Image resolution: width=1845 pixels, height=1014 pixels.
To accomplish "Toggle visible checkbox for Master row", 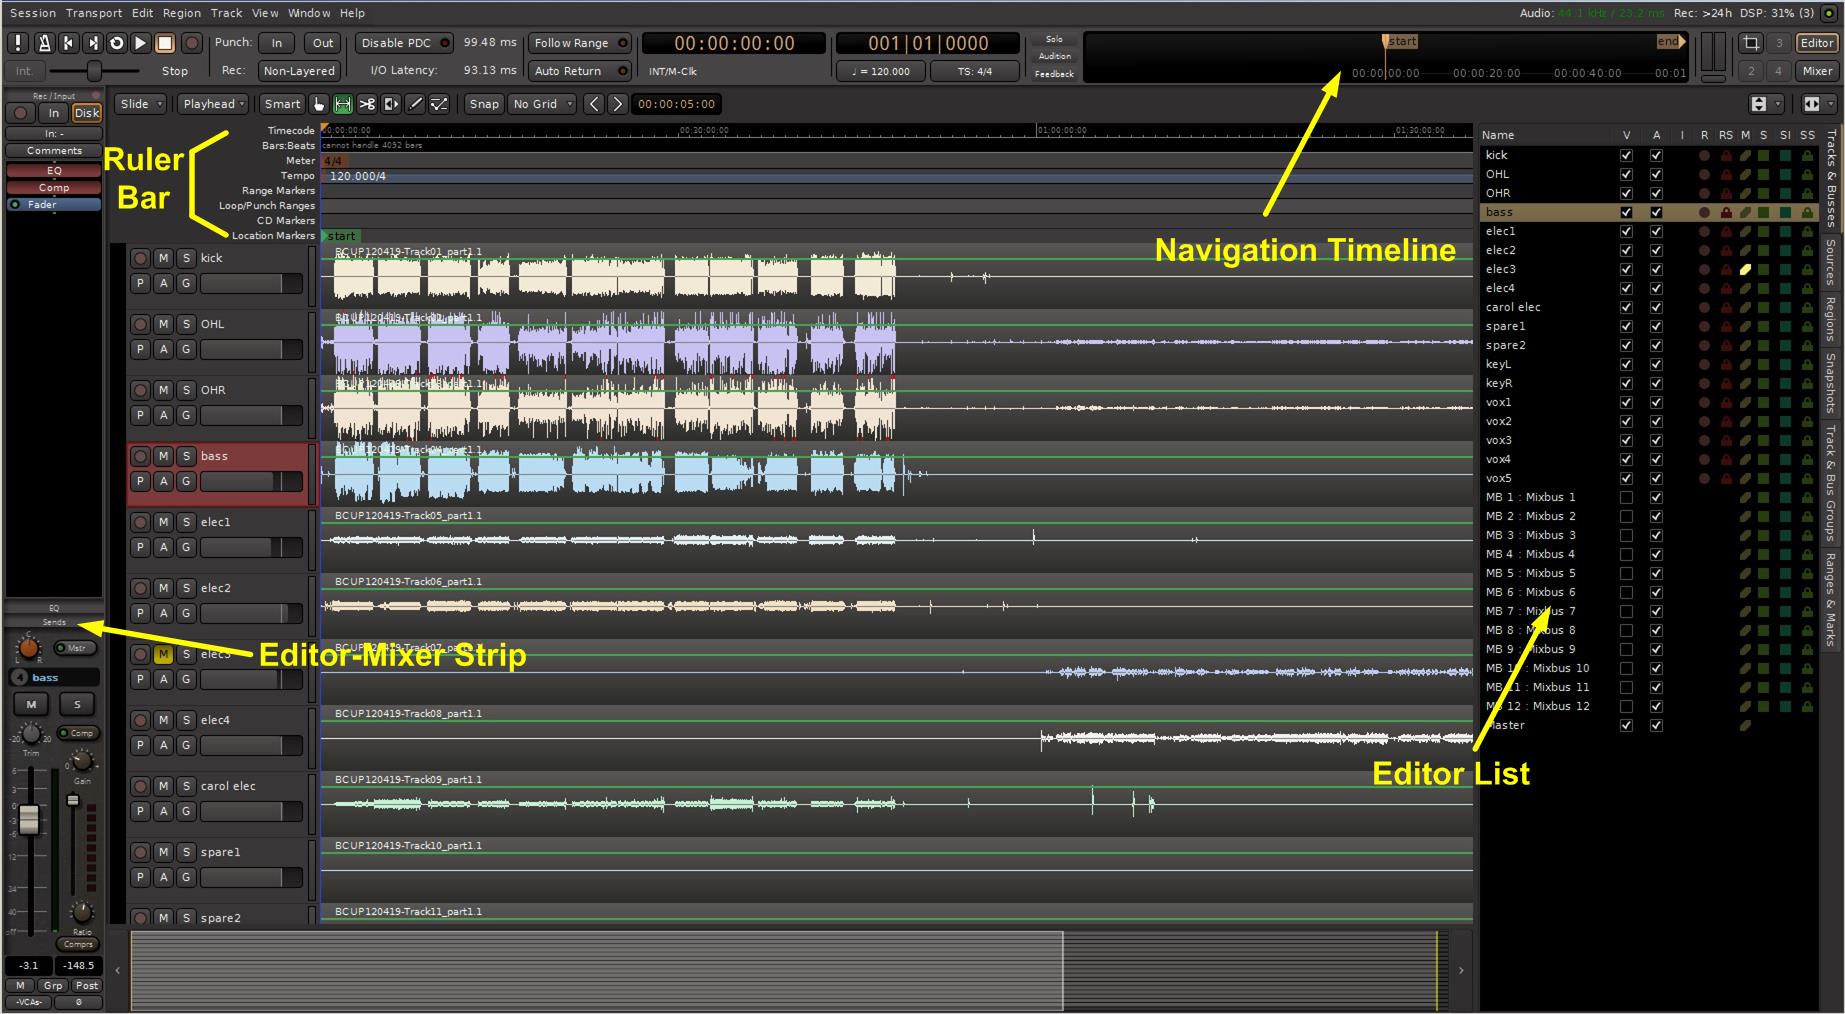I will [1626, 725].
